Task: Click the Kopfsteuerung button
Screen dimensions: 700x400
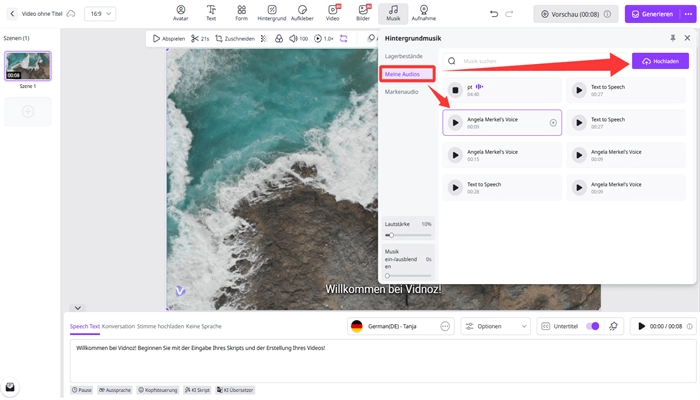Action: [x=158, y=390]
